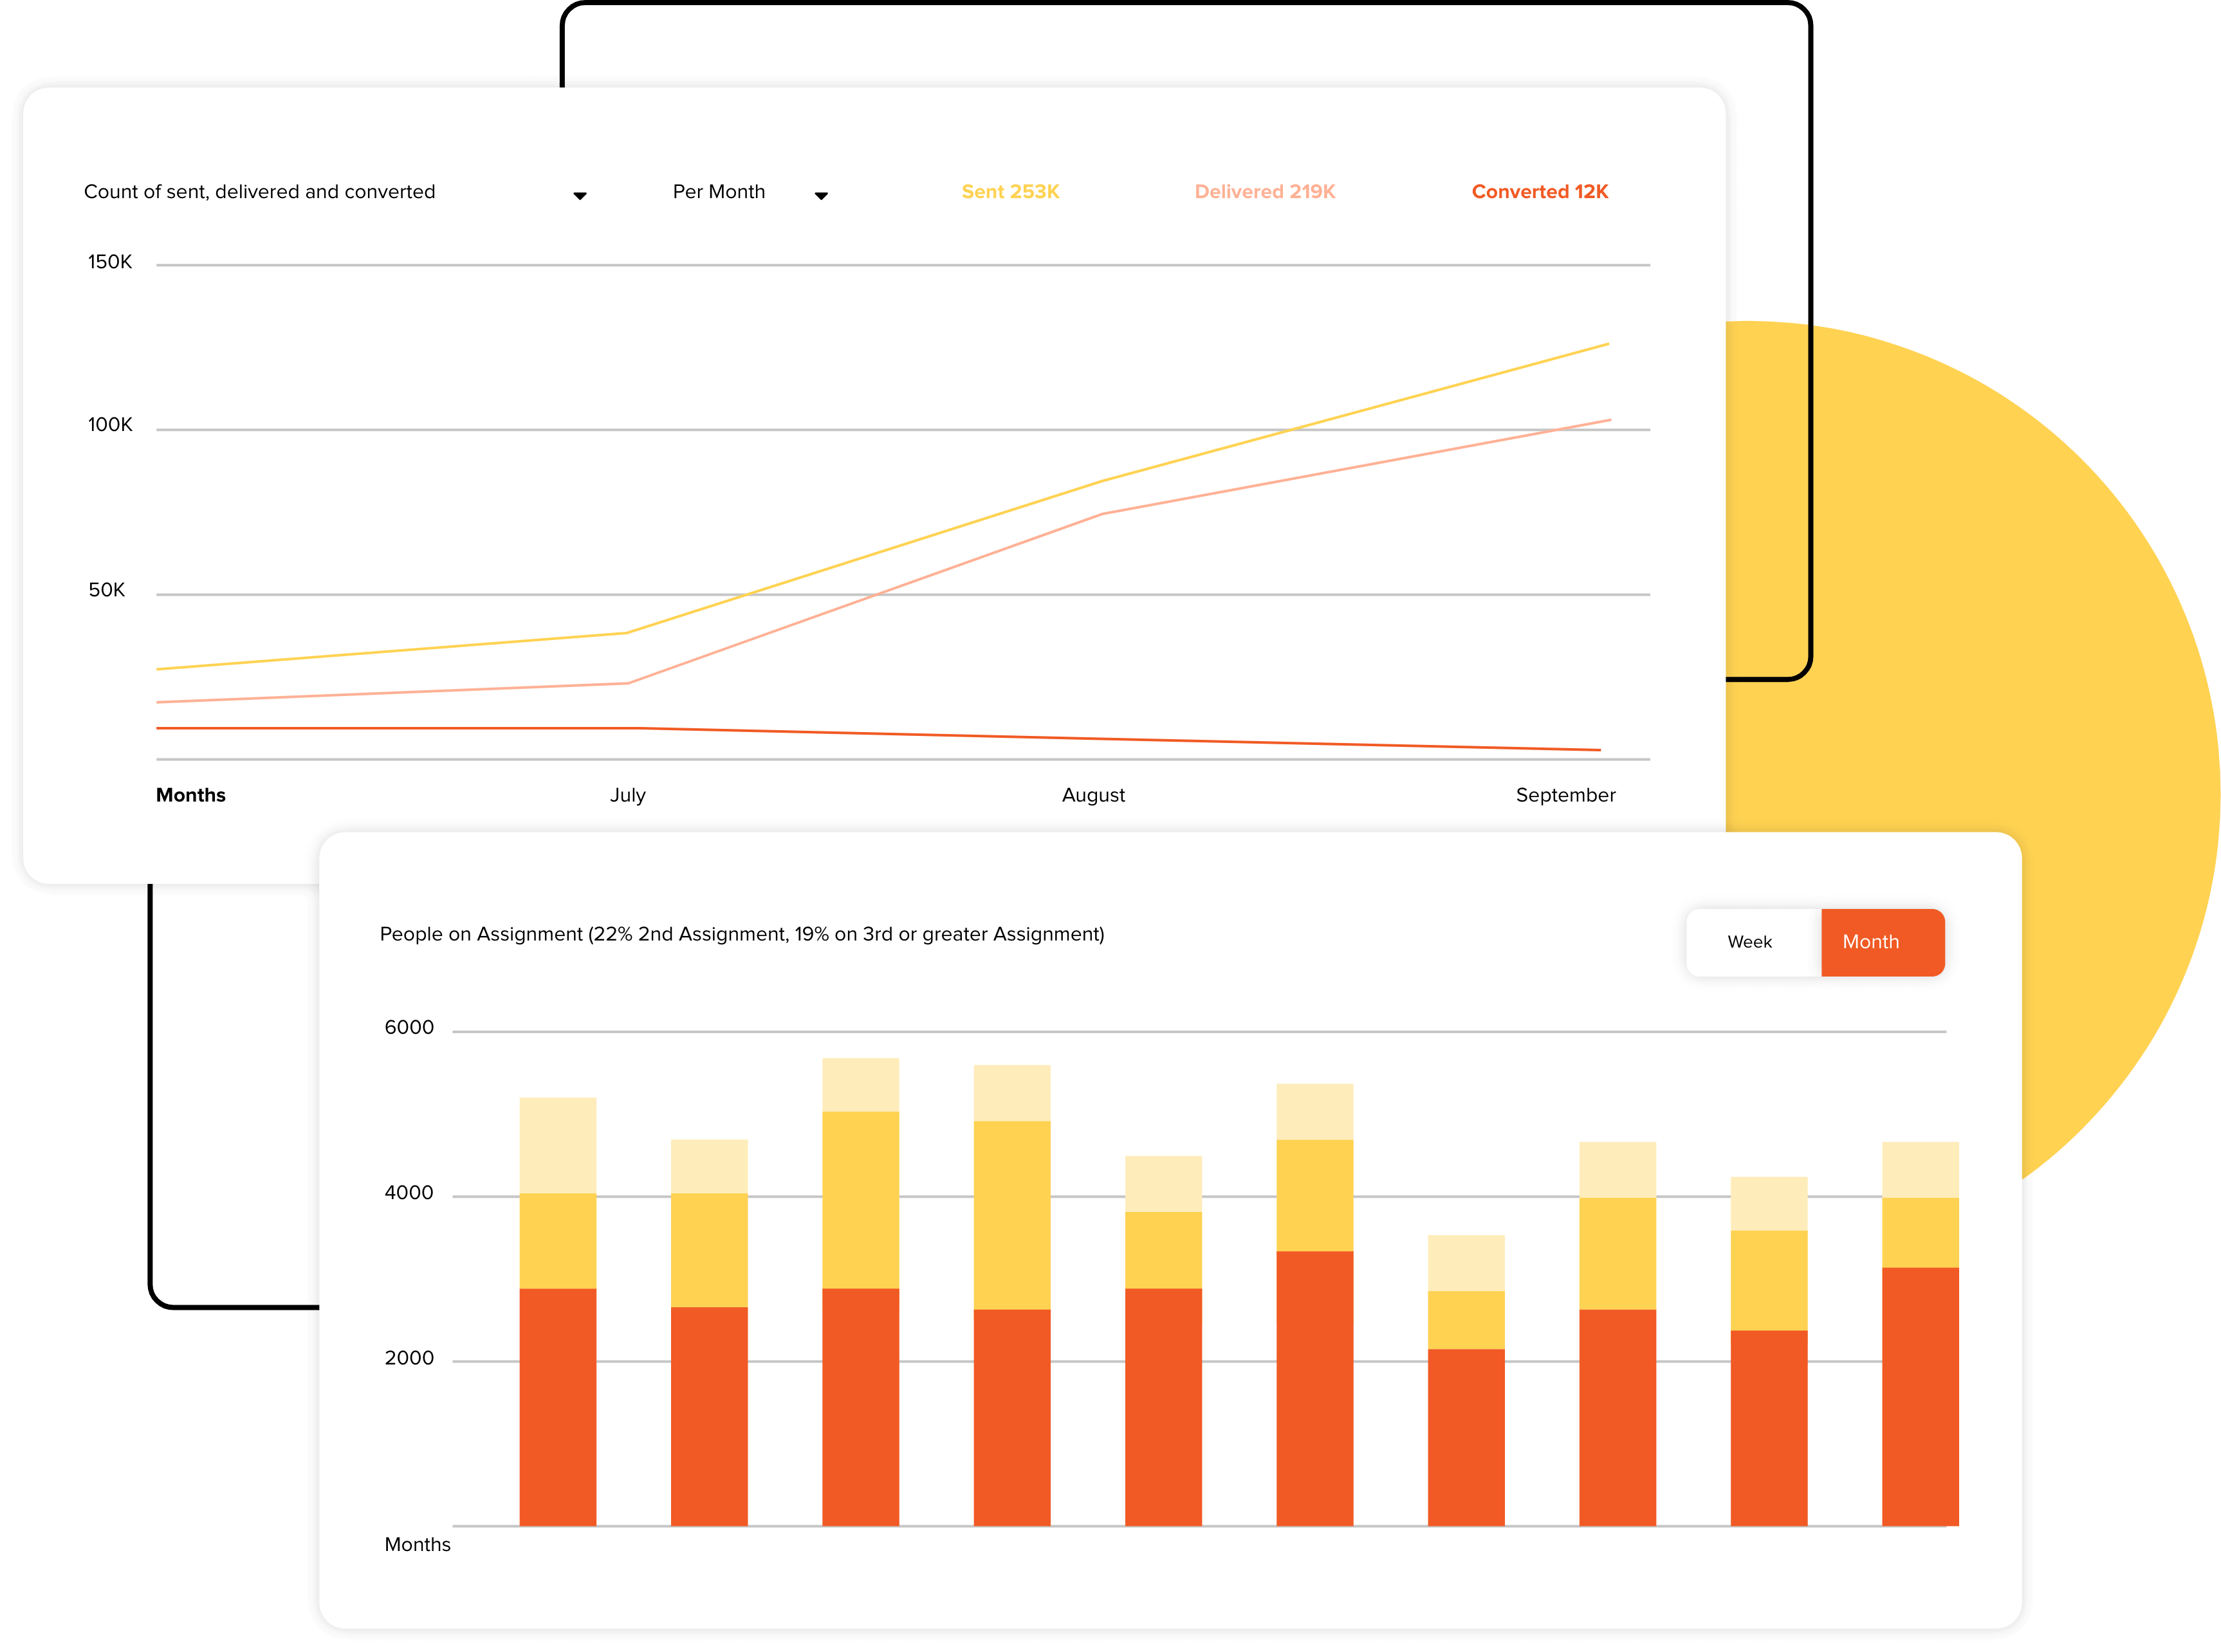The width and height of the screenshot is (2221, 1652).
Task: Click the People on Assignment chart title
Action: coord(742,934)
